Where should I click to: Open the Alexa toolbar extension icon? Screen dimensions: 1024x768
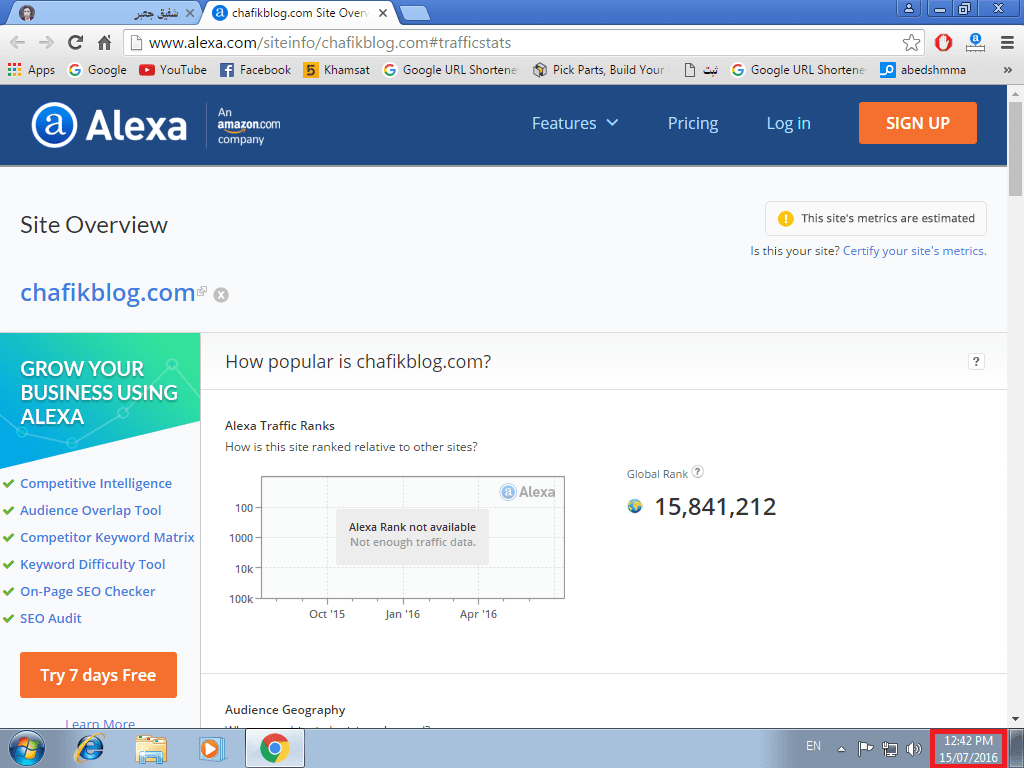[975, 43]
